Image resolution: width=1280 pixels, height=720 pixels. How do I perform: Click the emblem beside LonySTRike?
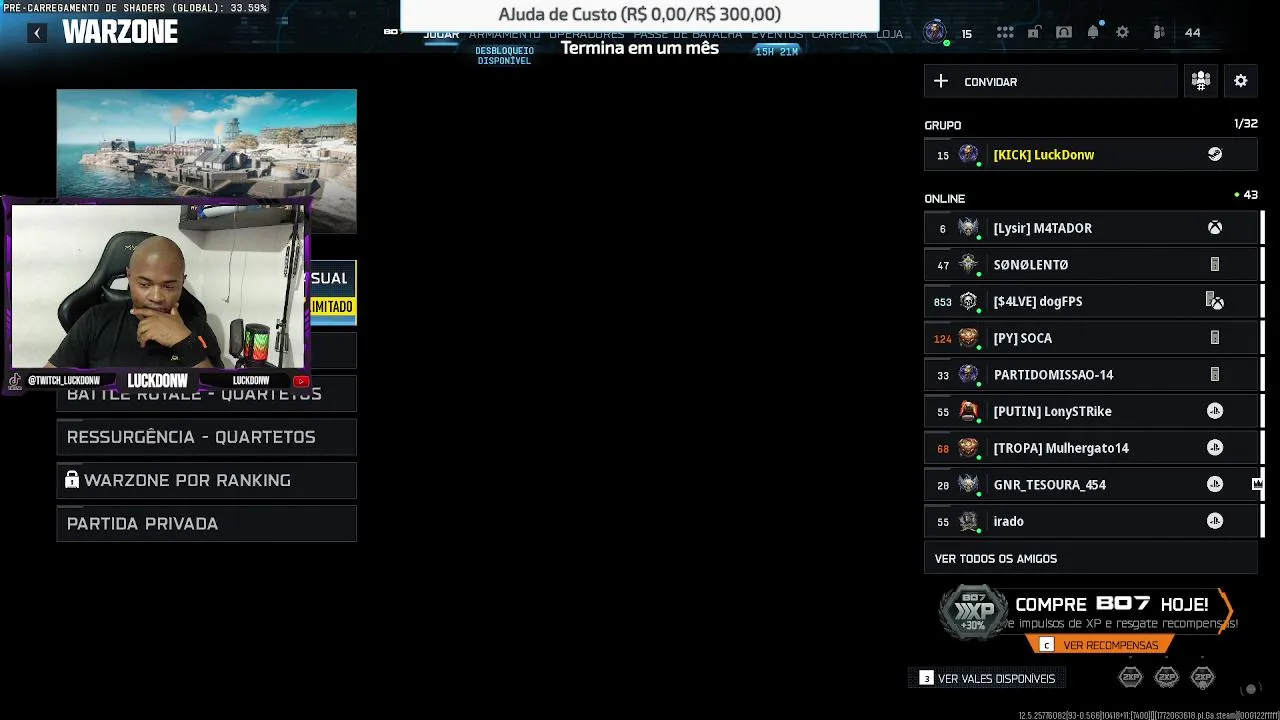tap(968, 411)
